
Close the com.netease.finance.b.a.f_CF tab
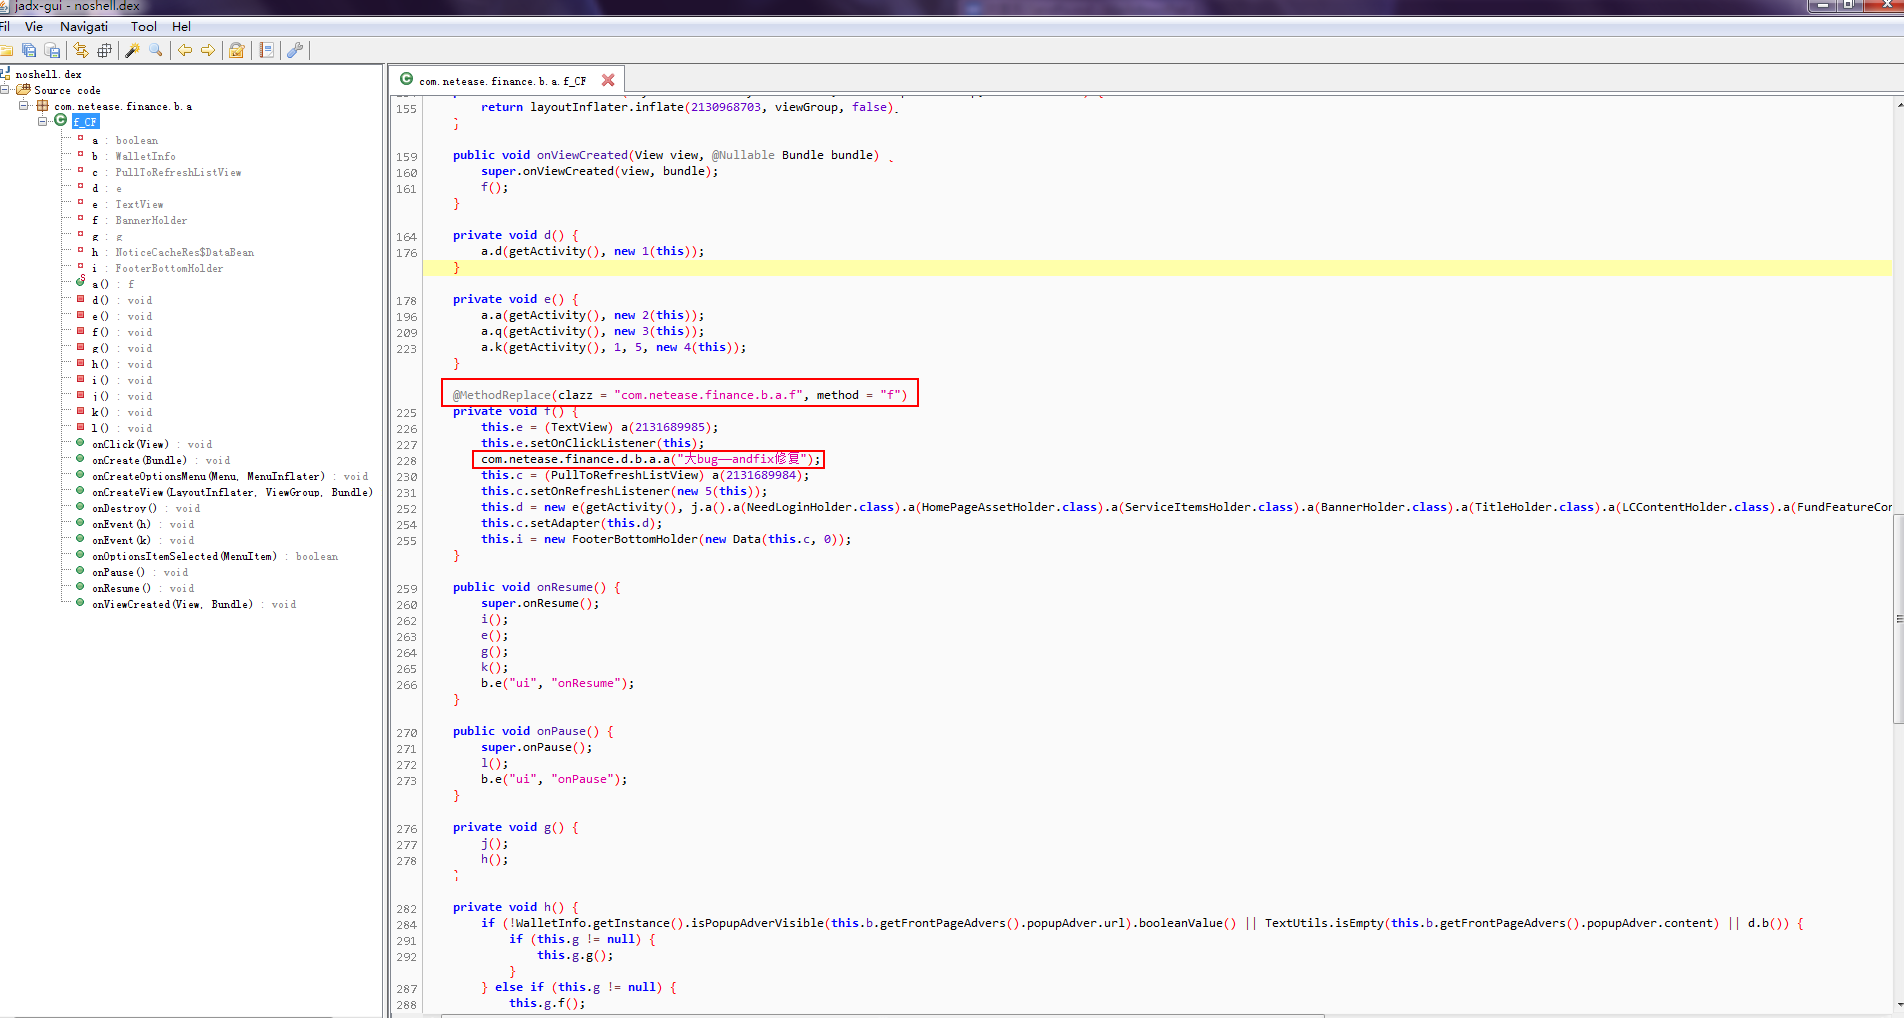pyautogui.click(x=608, y=80)
